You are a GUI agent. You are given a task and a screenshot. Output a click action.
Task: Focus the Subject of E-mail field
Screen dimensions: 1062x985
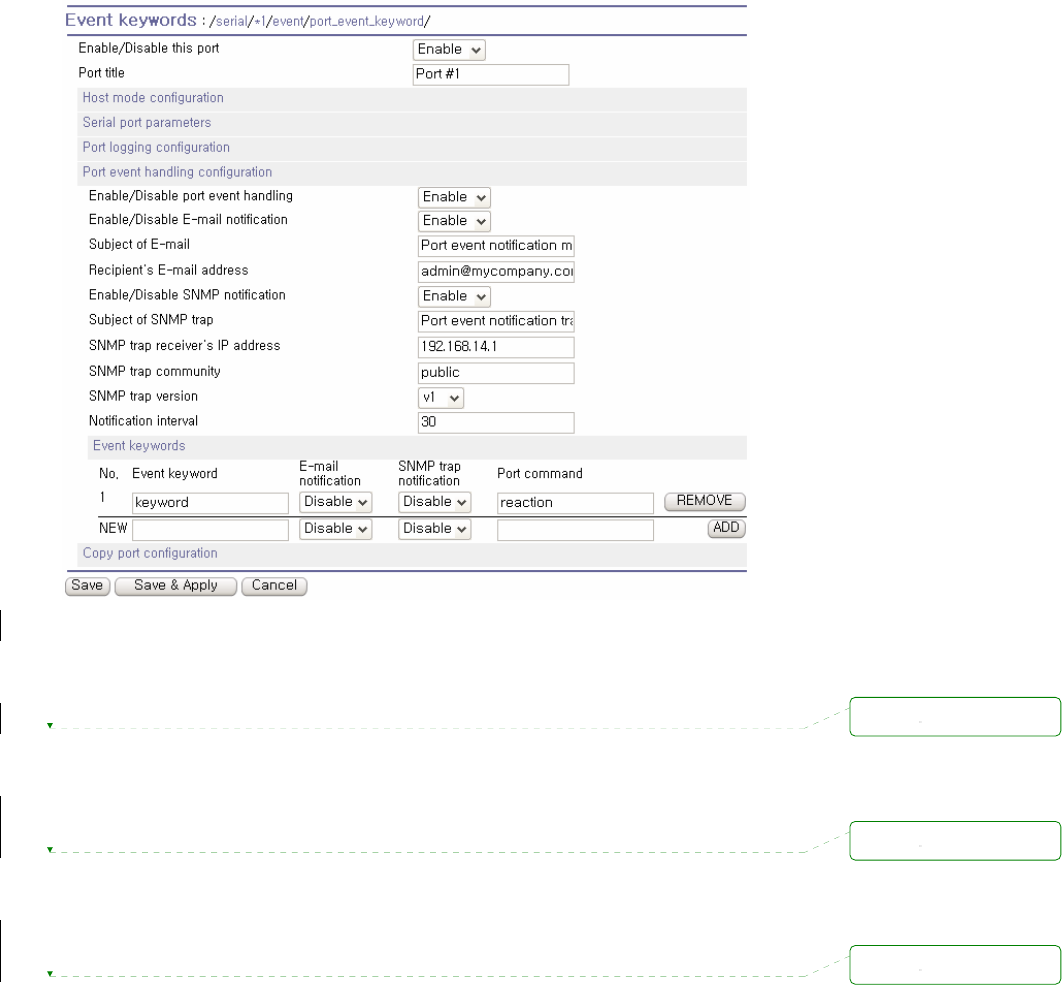click(496, 246)
